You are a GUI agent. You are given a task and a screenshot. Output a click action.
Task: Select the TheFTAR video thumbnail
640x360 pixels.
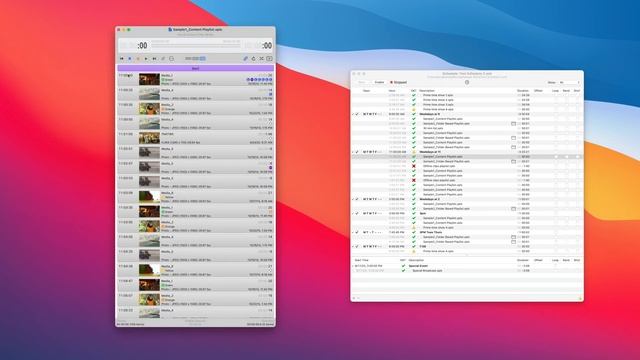coord(149,138)
